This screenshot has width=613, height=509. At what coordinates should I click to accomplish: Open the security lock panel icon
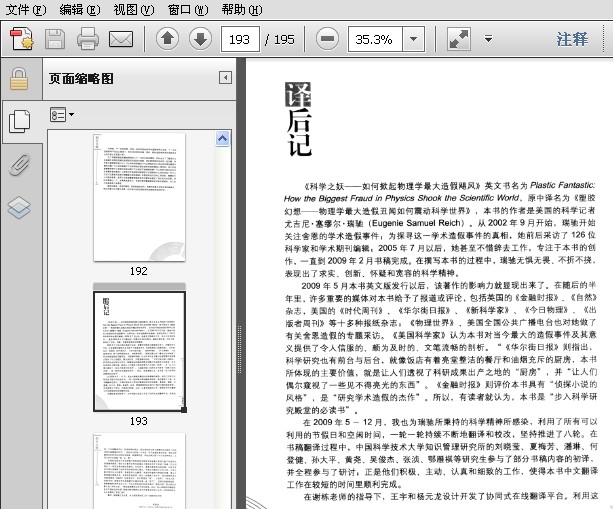coord(18,80)
